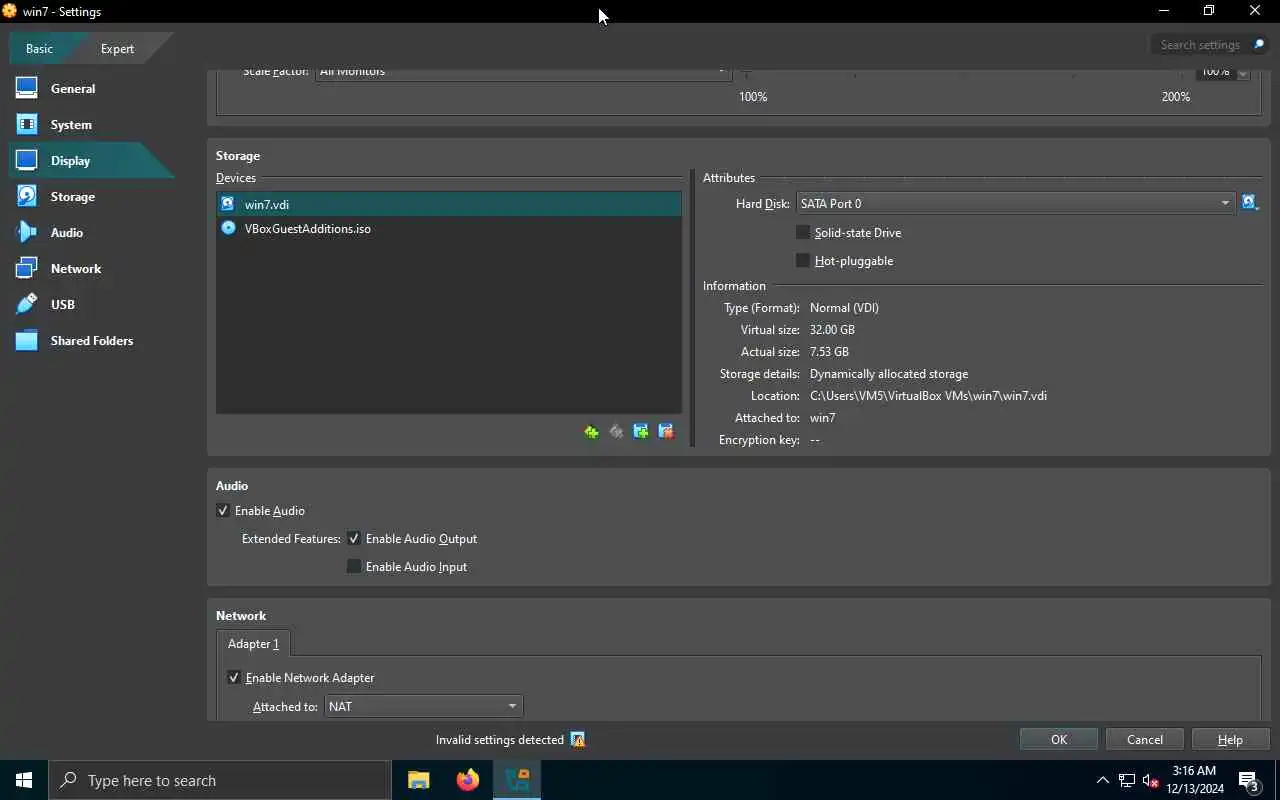Click the Search settings field
The height and width of the screenshot is (800, 1280).
1200,45
